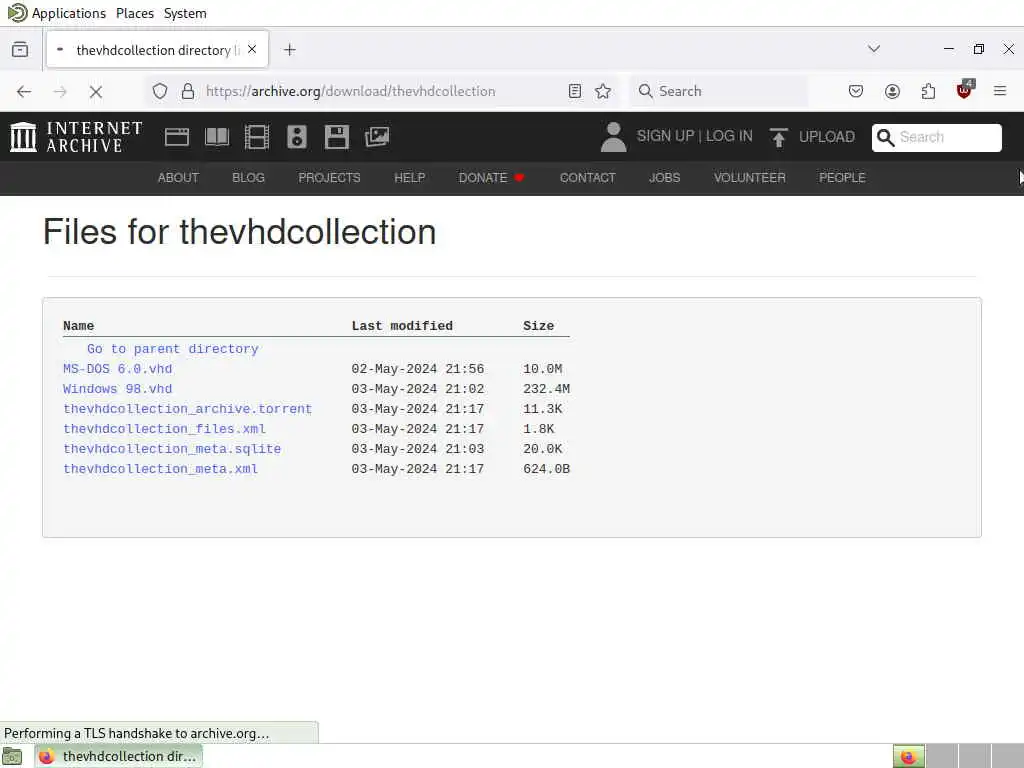This screenshot has width=1024, height=768.
Task: Click the taskbar thevhdcollection window button
Action: pyautogui.click(x=119, y=756)
